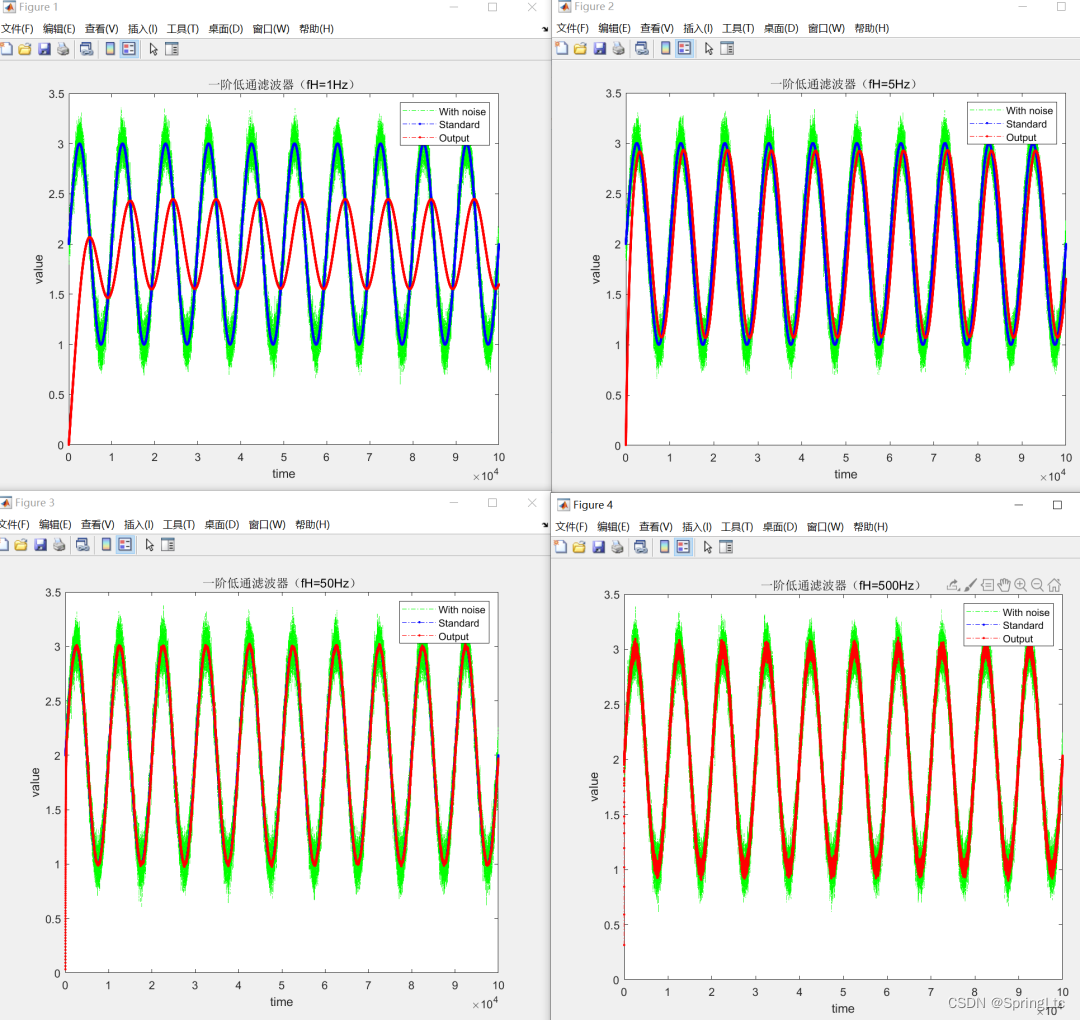Viewport: 1080px width, 1020px height.
Task: Toggle Insert Colorbar in Figure 2 toolbar
Action: click(x=665, y=48)
